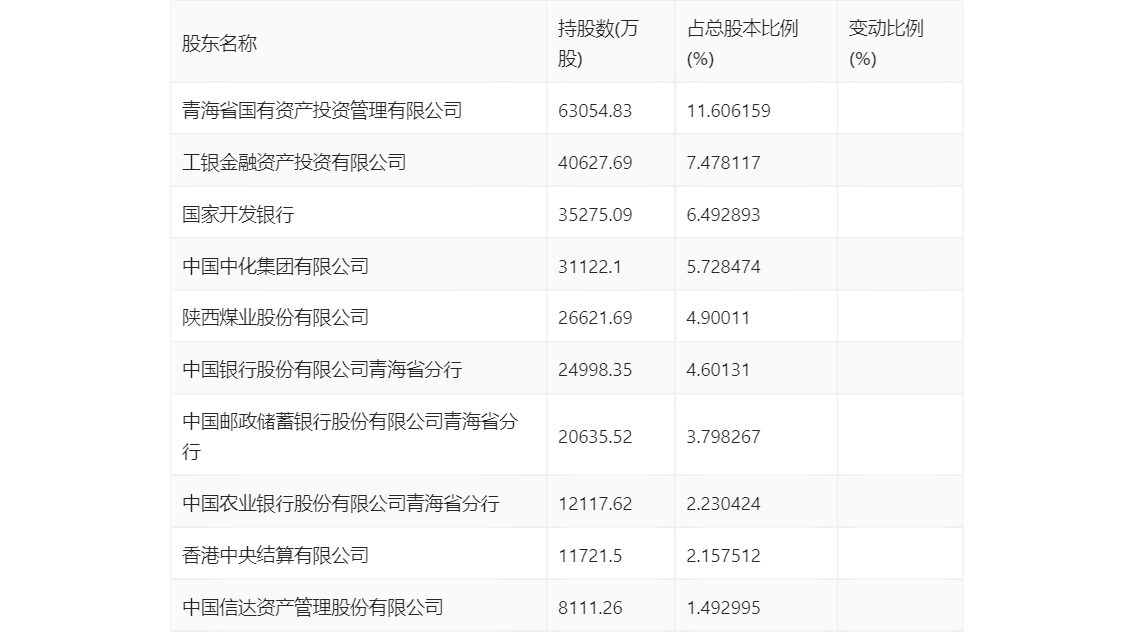The height and width of the screenshot is (632, 1134).
Task: Select 陕西煤业股份有限公司 shareholder name
Action: click(276, 317)
